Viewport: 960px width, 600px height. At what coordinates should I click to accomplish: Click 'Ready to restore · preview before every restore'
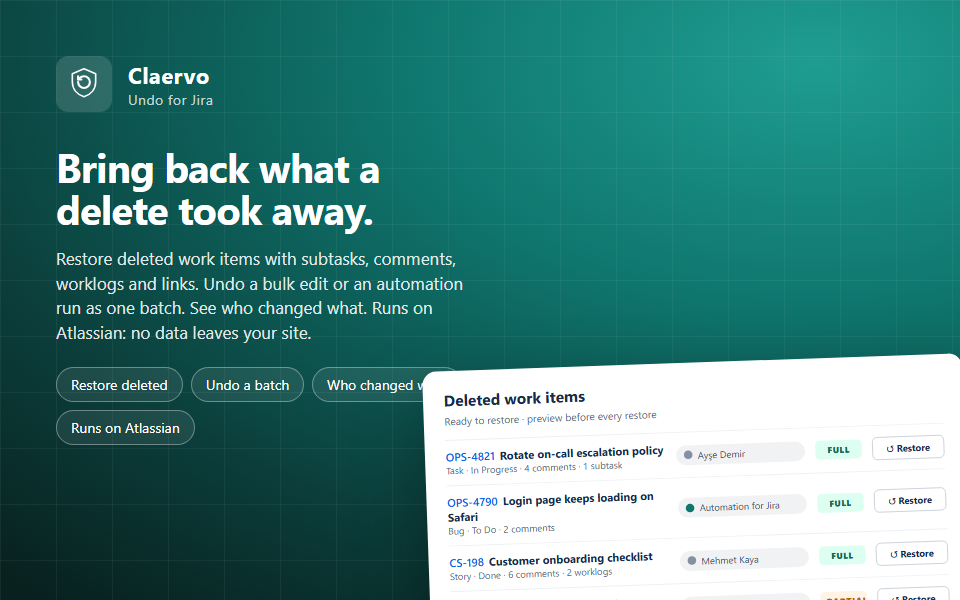[550, 418]
